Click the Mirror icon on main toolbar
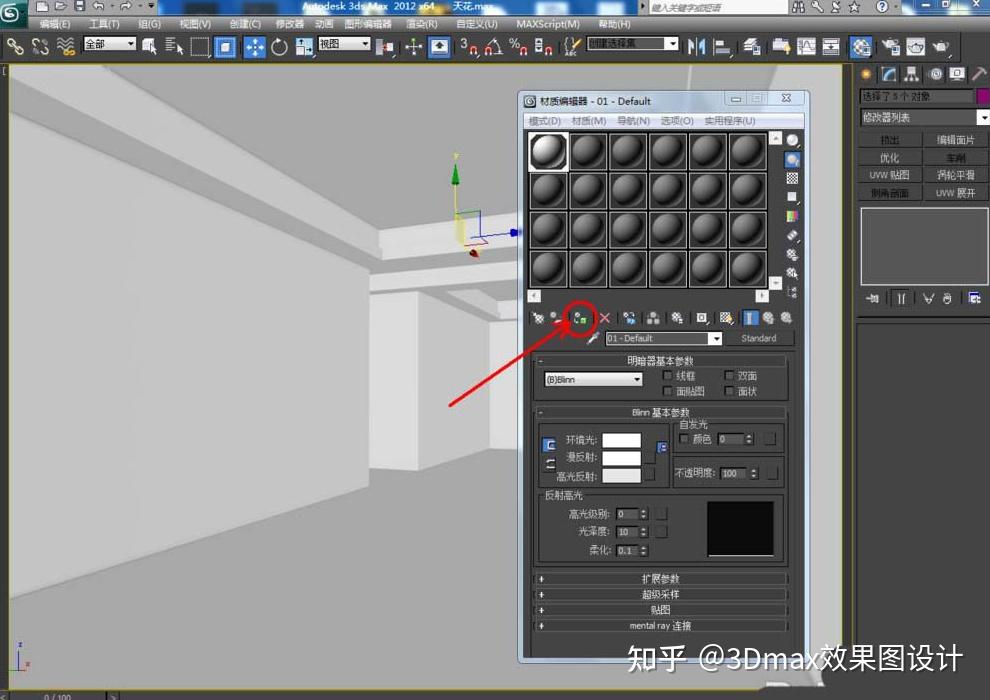Image resolution: width=990 pixels, height=700 pixels. 697,46
